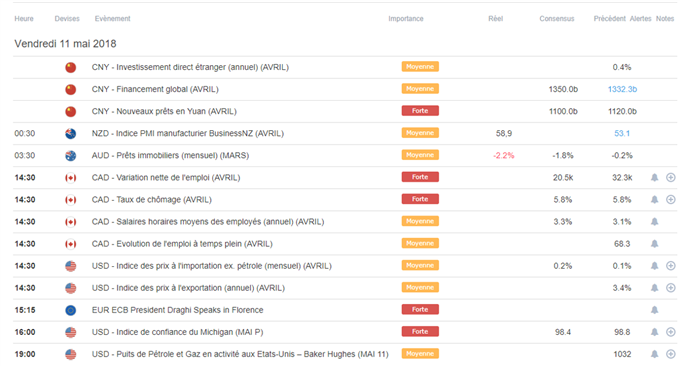Sort by Importance column header
680x366 pixels.
click(405, 19)
